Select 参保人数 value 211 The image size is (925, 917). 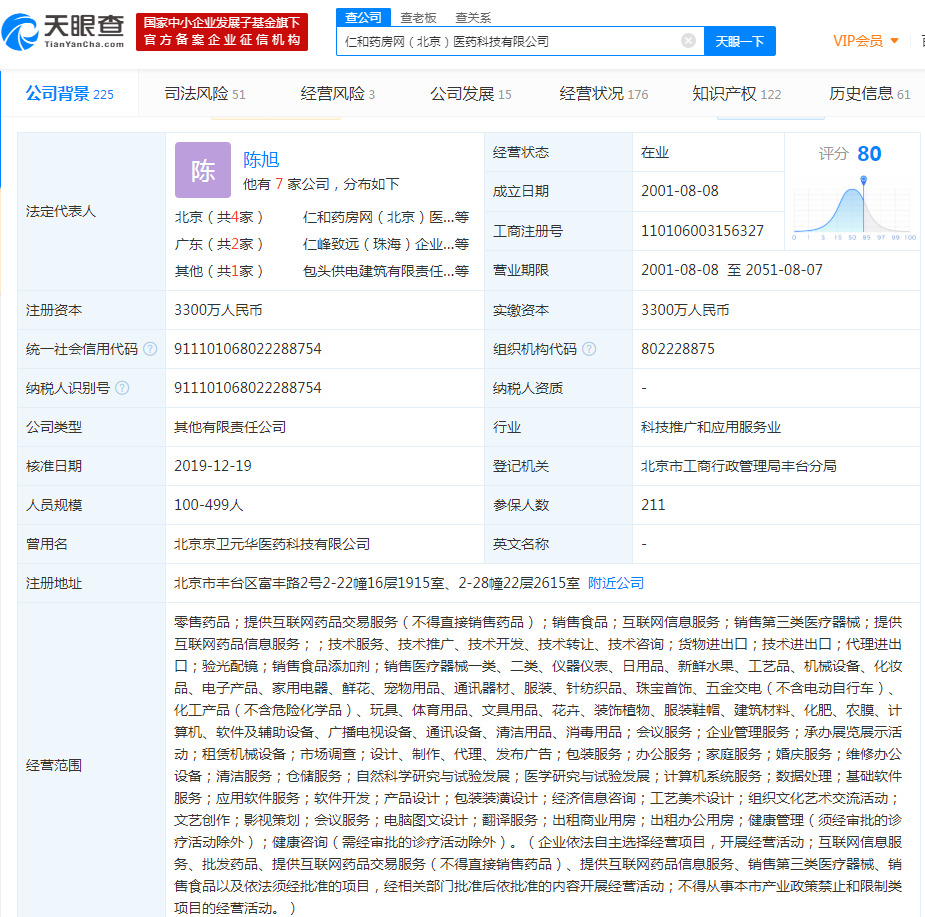(x=653, y=505)
